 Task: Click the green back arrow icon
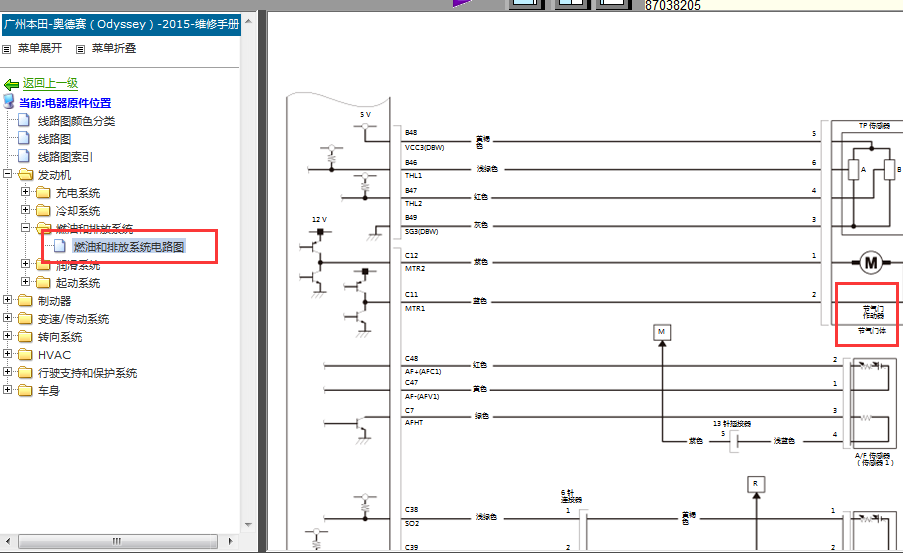click(11, 85)
